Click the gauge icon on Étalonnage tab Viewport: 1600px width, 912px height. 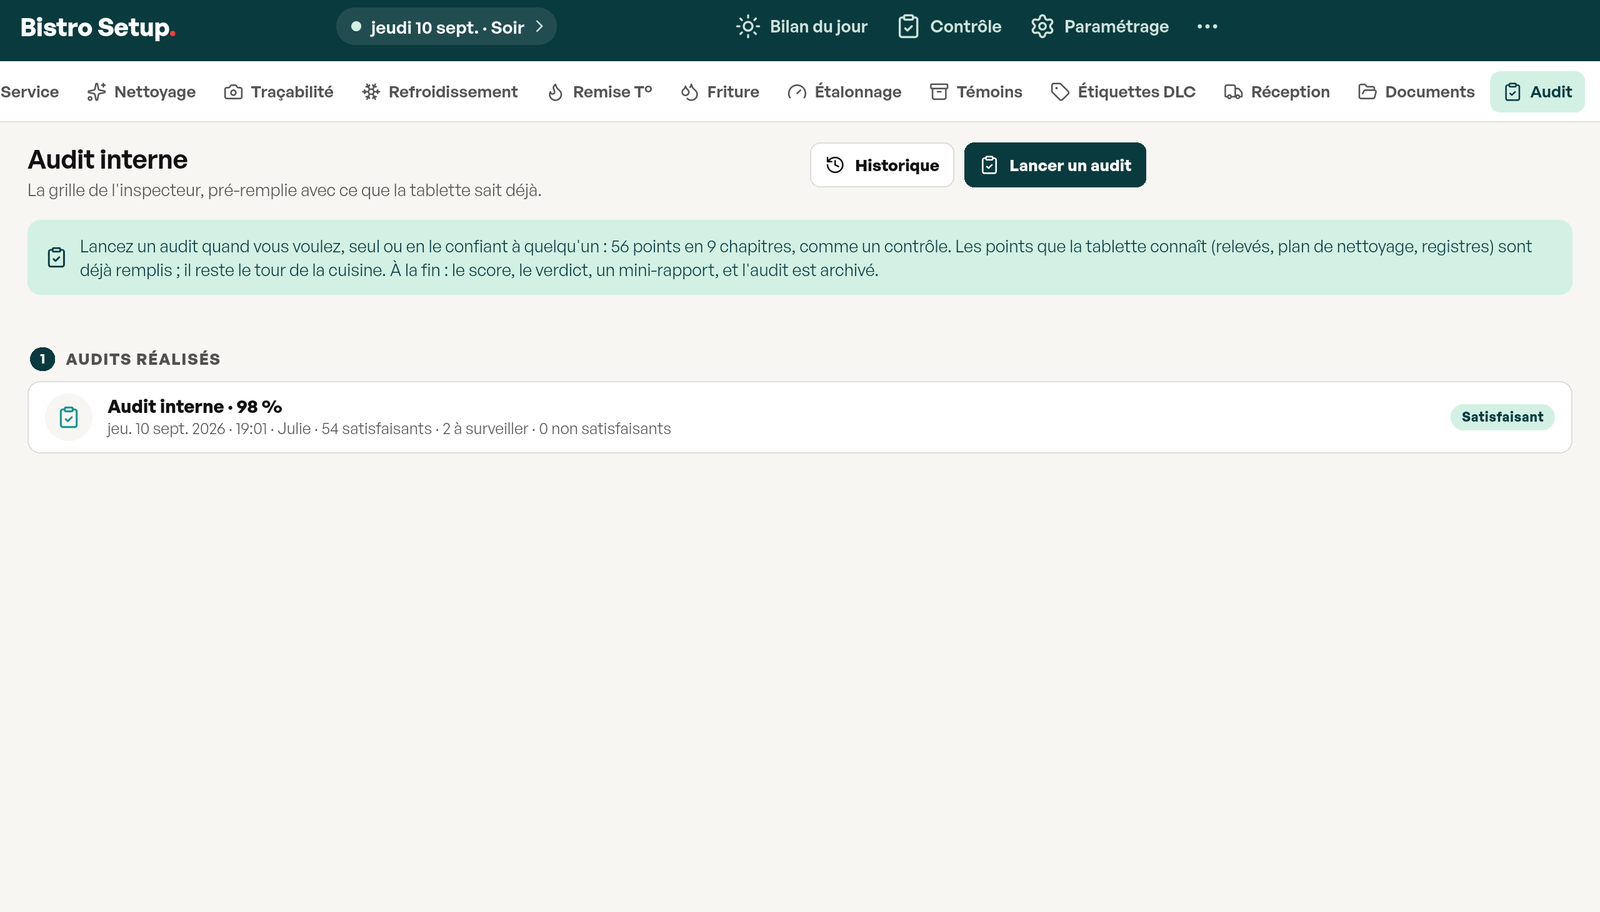click(797, 92)
